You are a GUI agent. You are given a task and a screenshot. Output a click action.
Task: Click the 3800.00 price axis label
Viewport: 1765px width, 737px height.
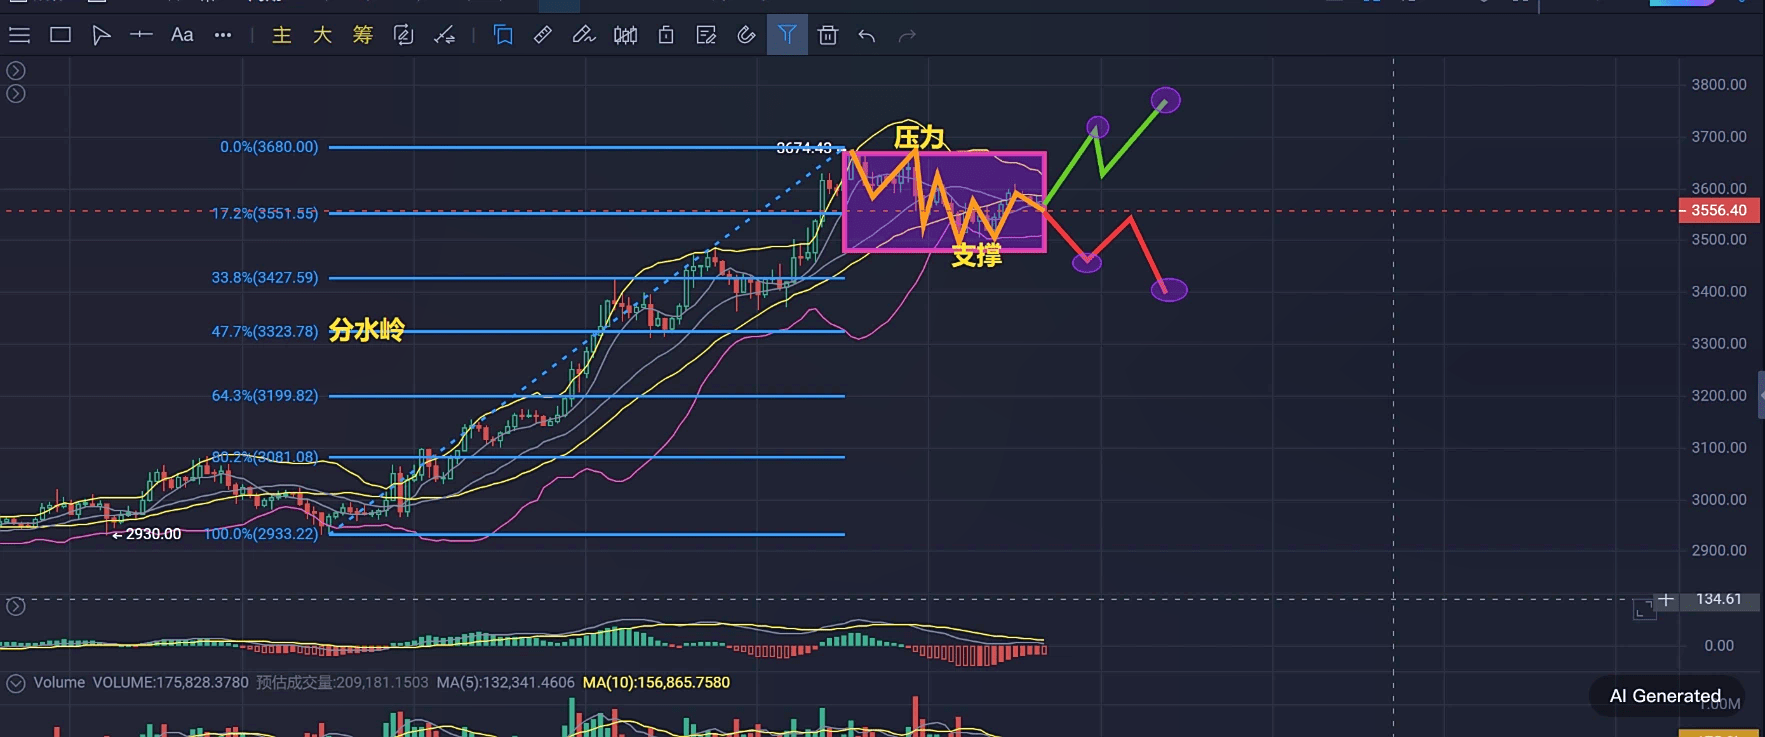[1718, 84]
